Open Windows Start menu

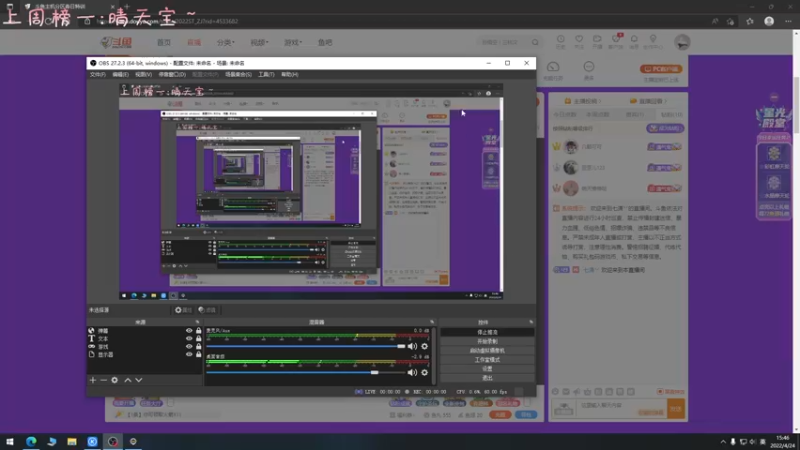(10, 441)
